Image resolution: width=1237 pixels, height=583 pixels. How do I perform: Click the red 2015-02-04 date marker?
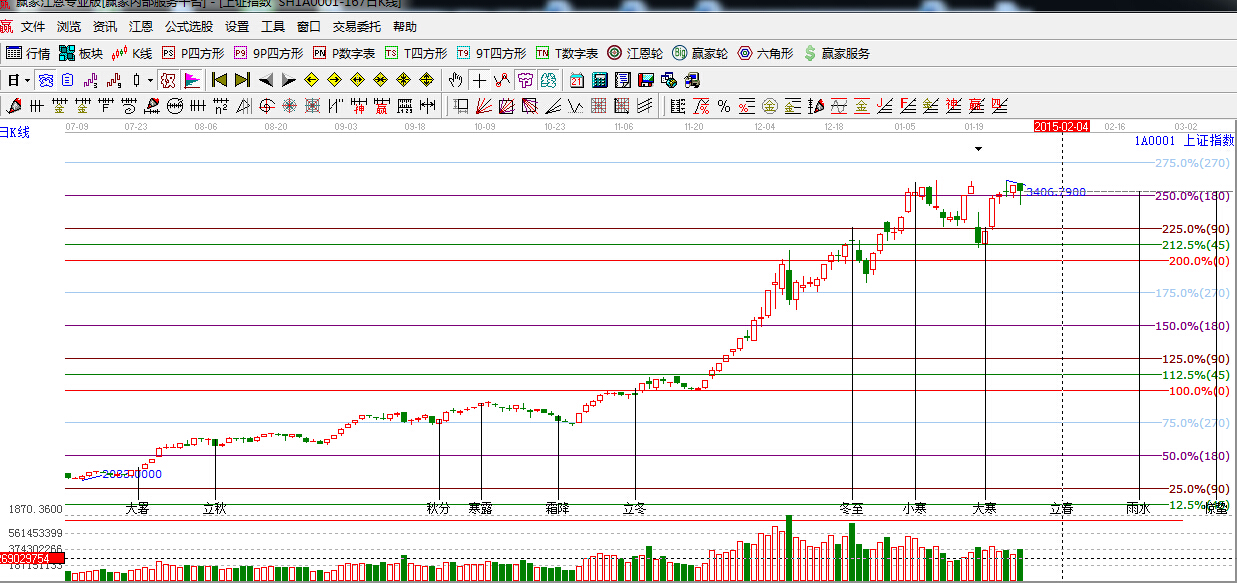[x=1060, y=127]
